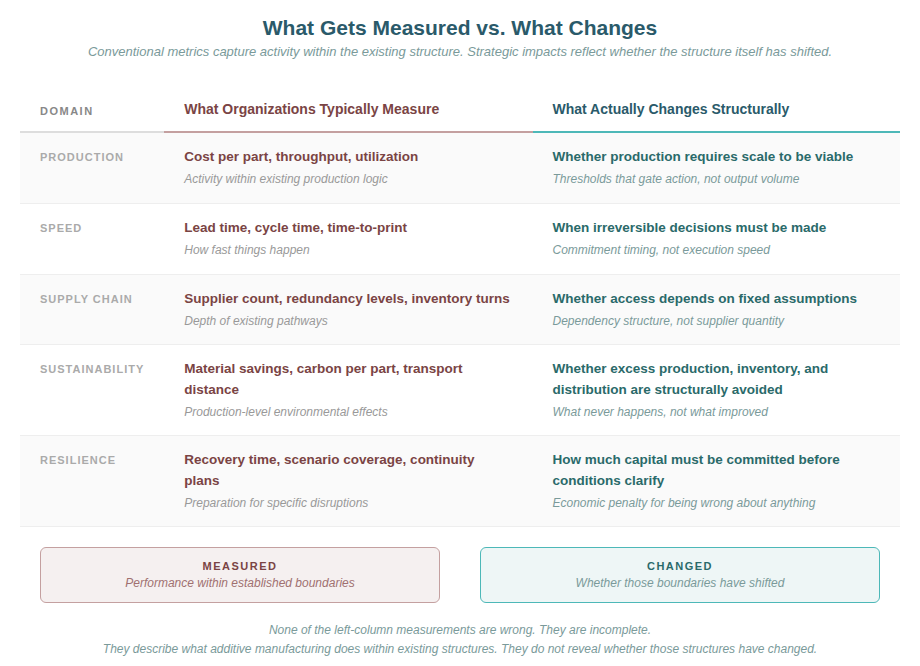Screen dimensions: 920x666
Task: Click the "What Gets Measured vs. What Changes" title
Action: (460, 28)
